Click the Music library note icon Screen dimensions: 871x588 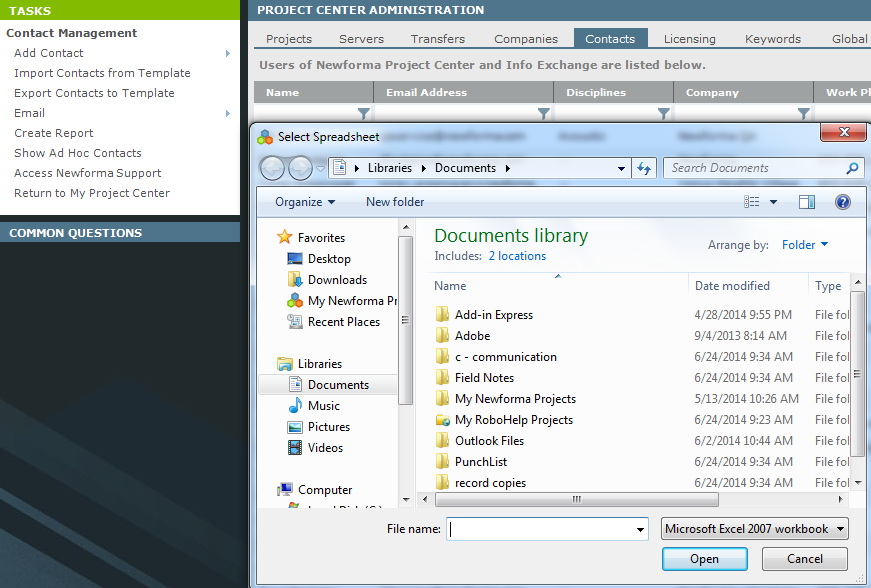pos(295,405)
